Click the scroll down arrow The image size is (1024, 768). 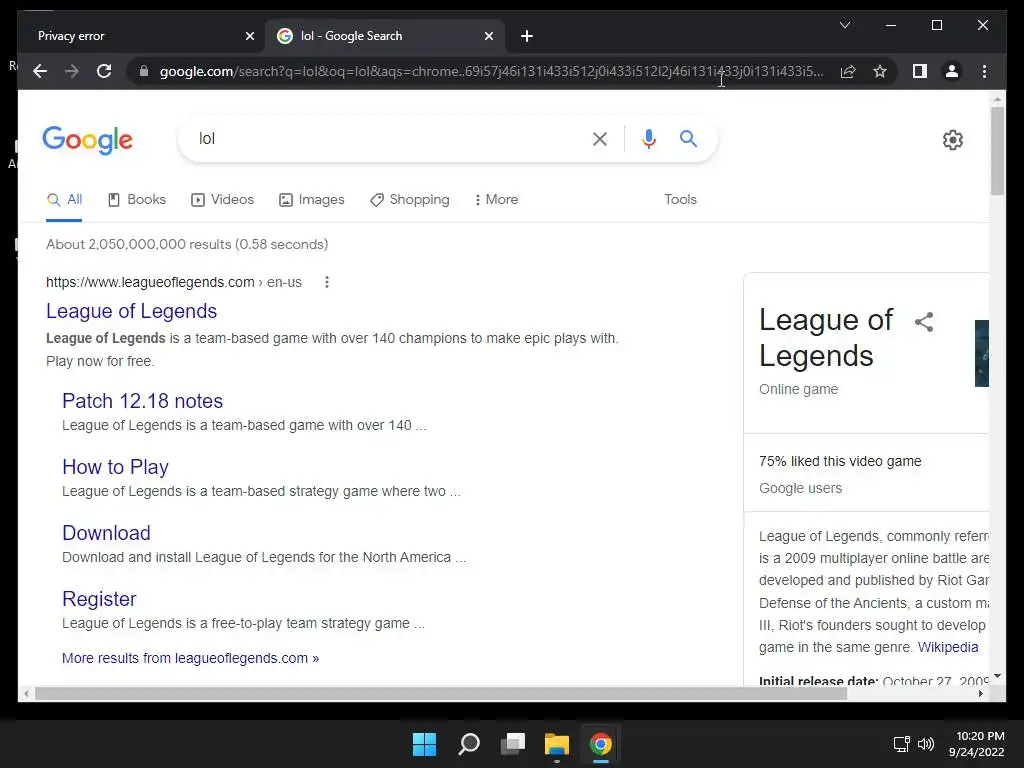pyautogui.click(x=997, y=676)
